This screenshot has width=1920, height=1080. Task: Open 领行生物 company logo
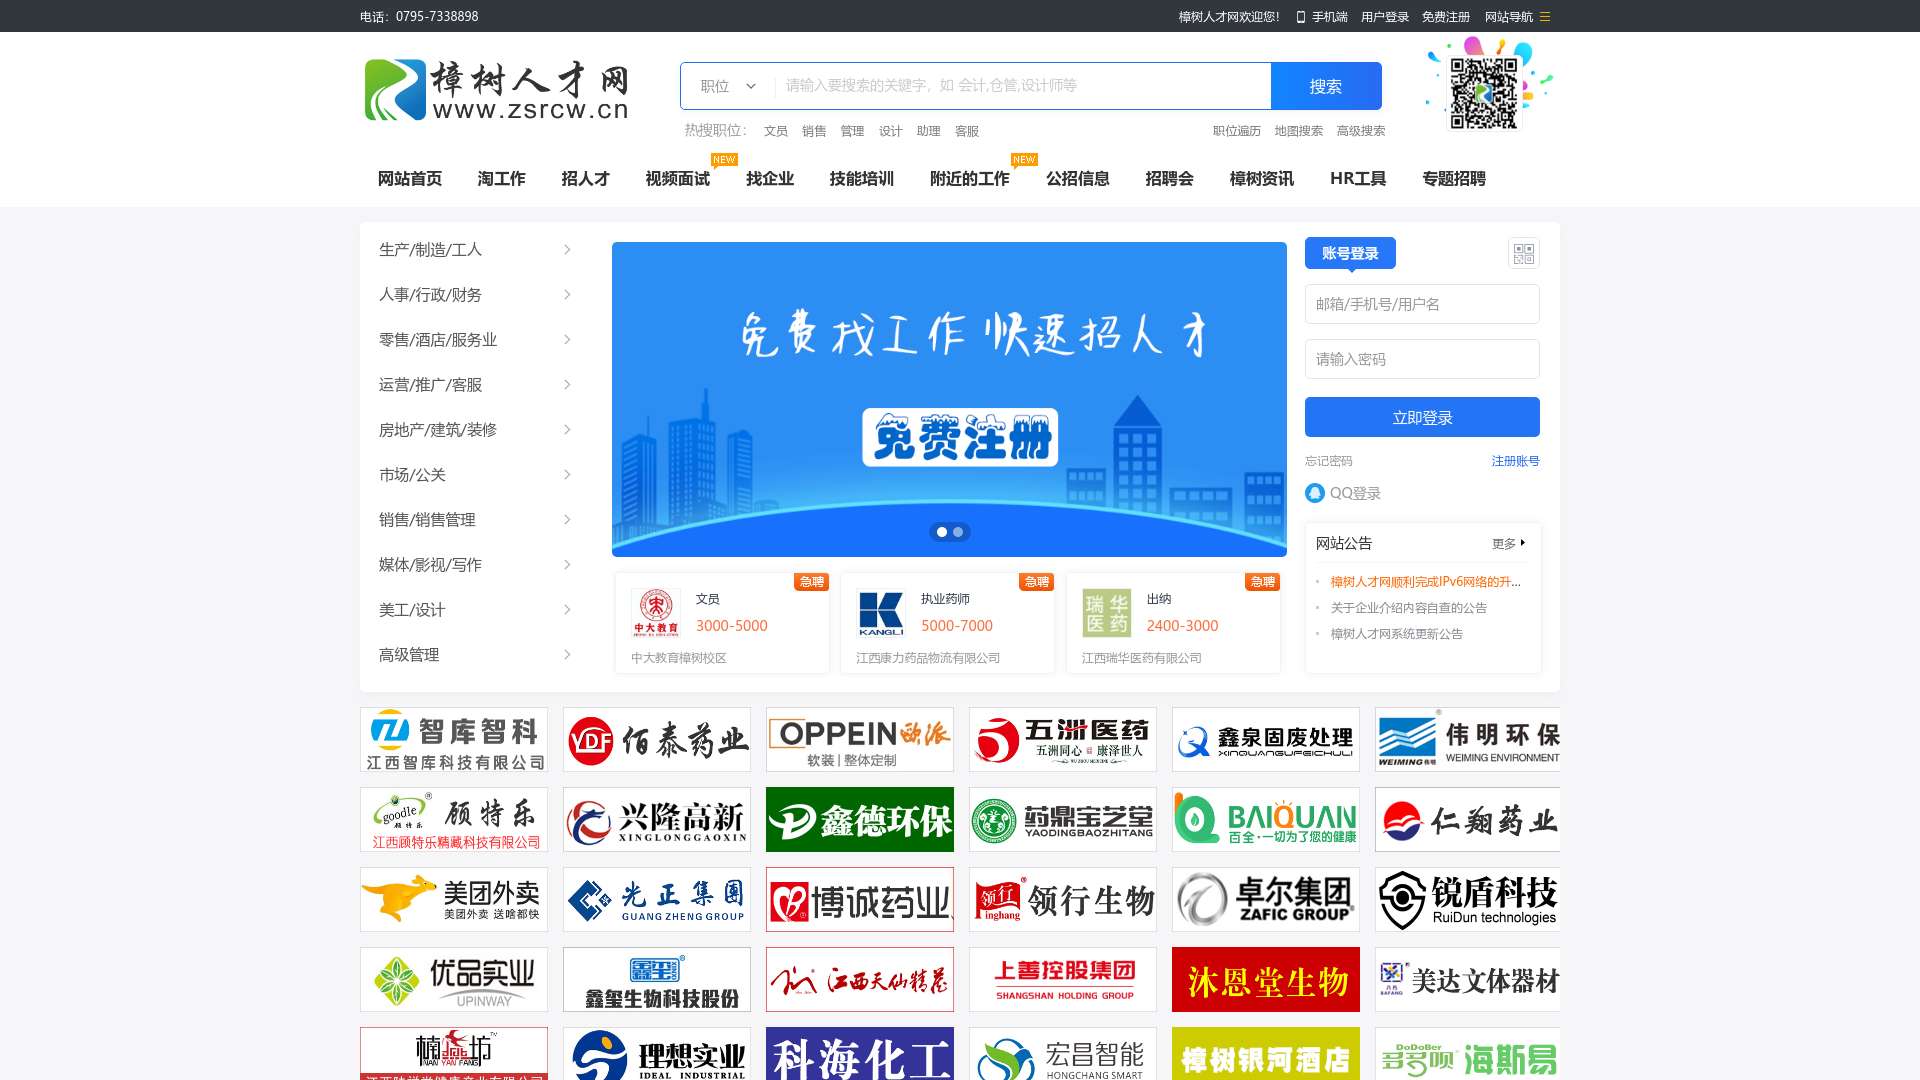[1063, 900]
